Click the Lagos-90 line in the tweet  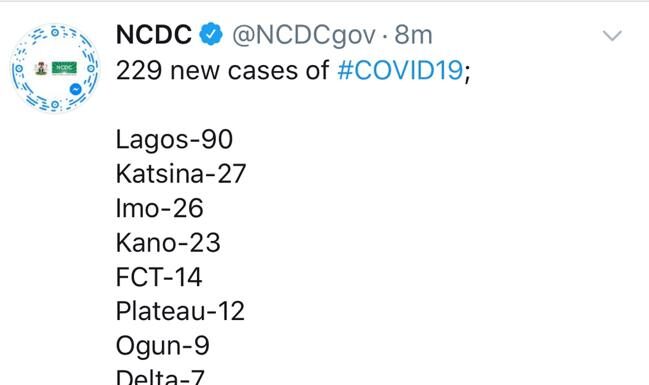point(174,140)
